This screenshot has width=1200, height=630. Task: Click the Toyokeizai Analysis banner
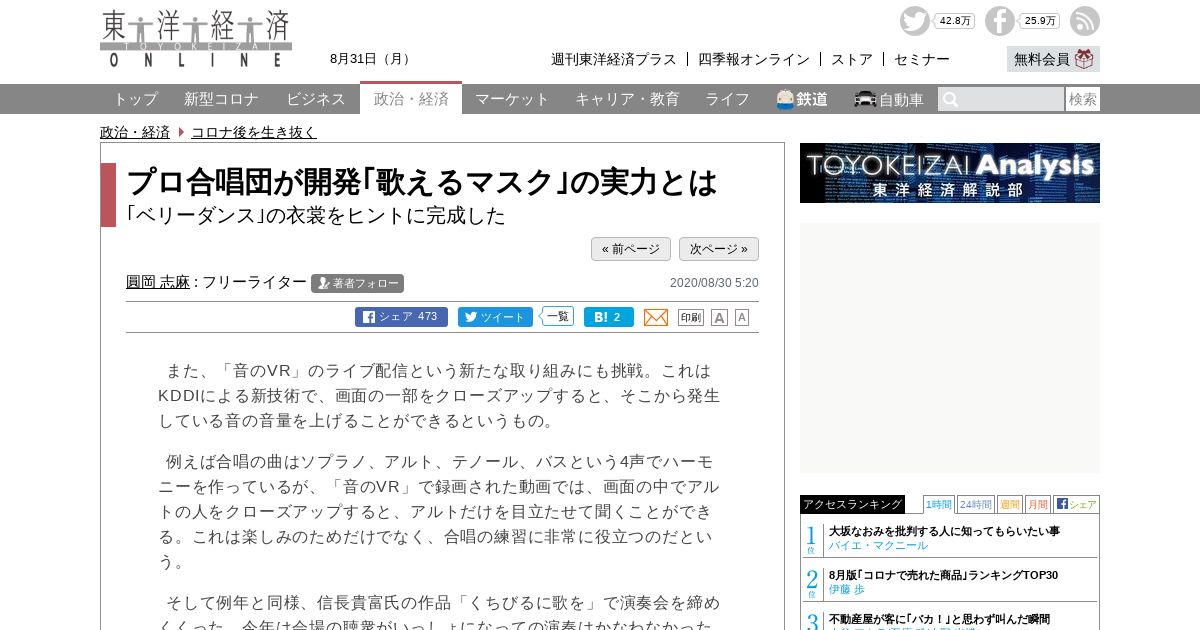coord(950,173)
